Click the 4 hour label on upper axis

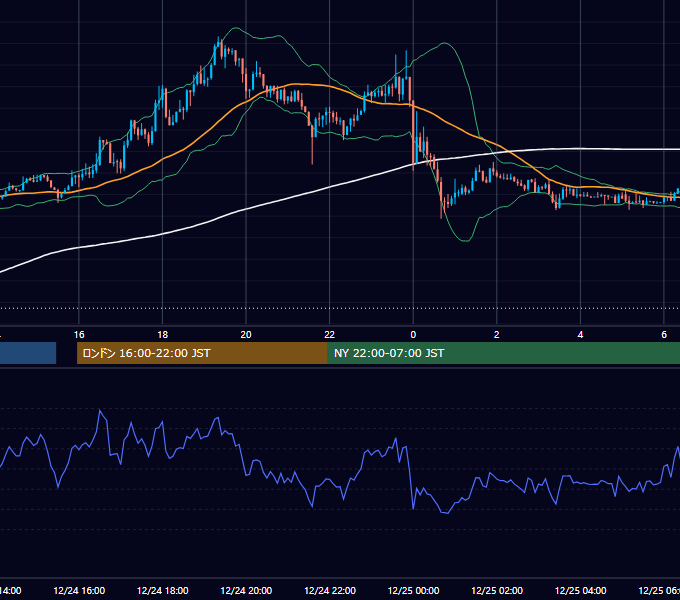pos(580,335)
